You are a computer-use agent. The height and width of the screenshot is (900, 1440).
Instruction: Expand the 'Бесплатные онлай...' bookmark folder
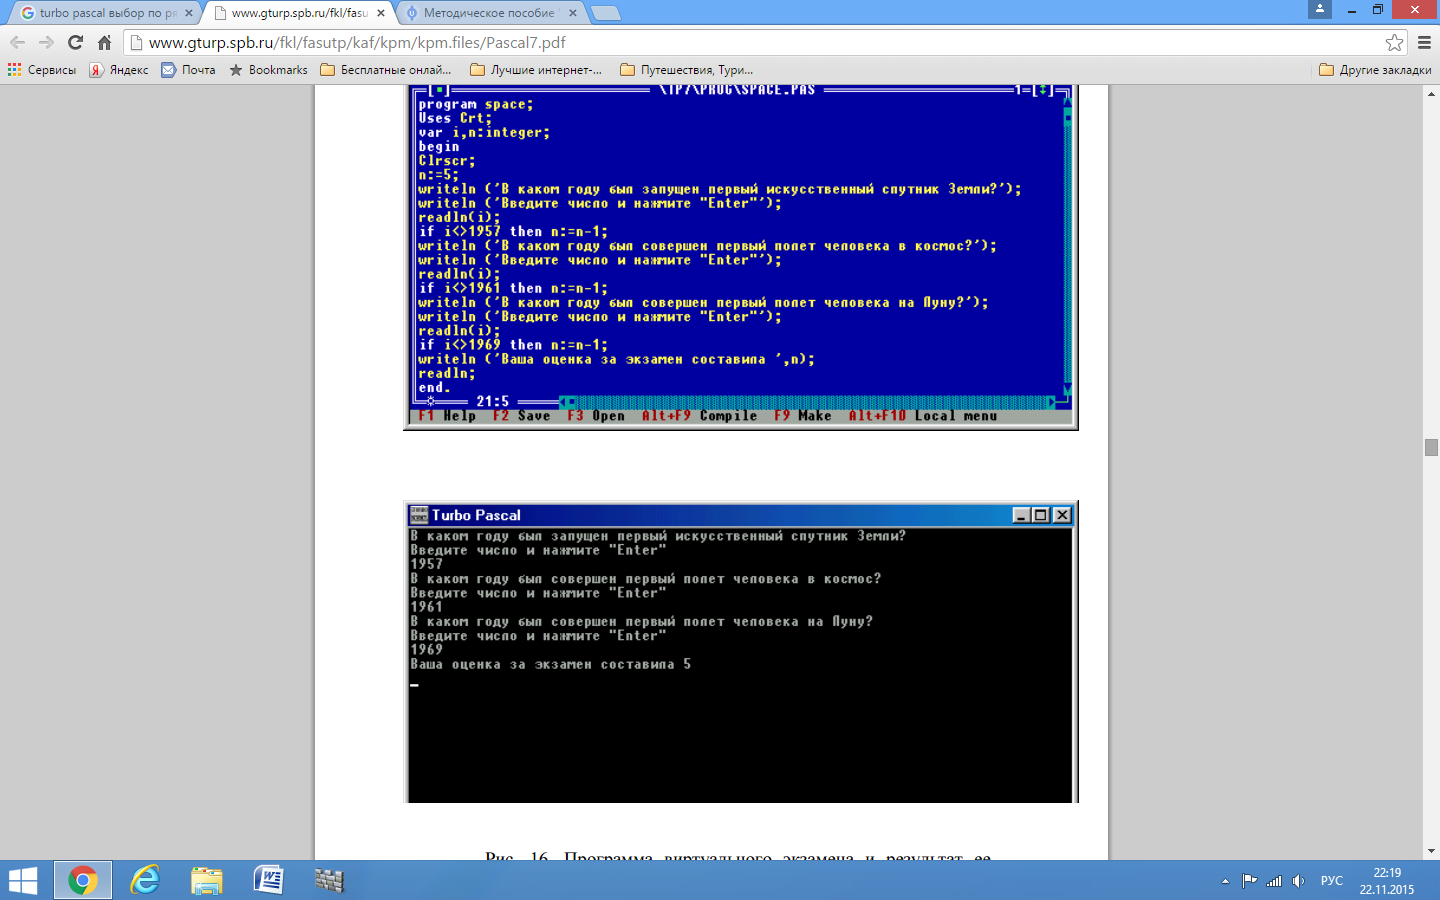386,70
